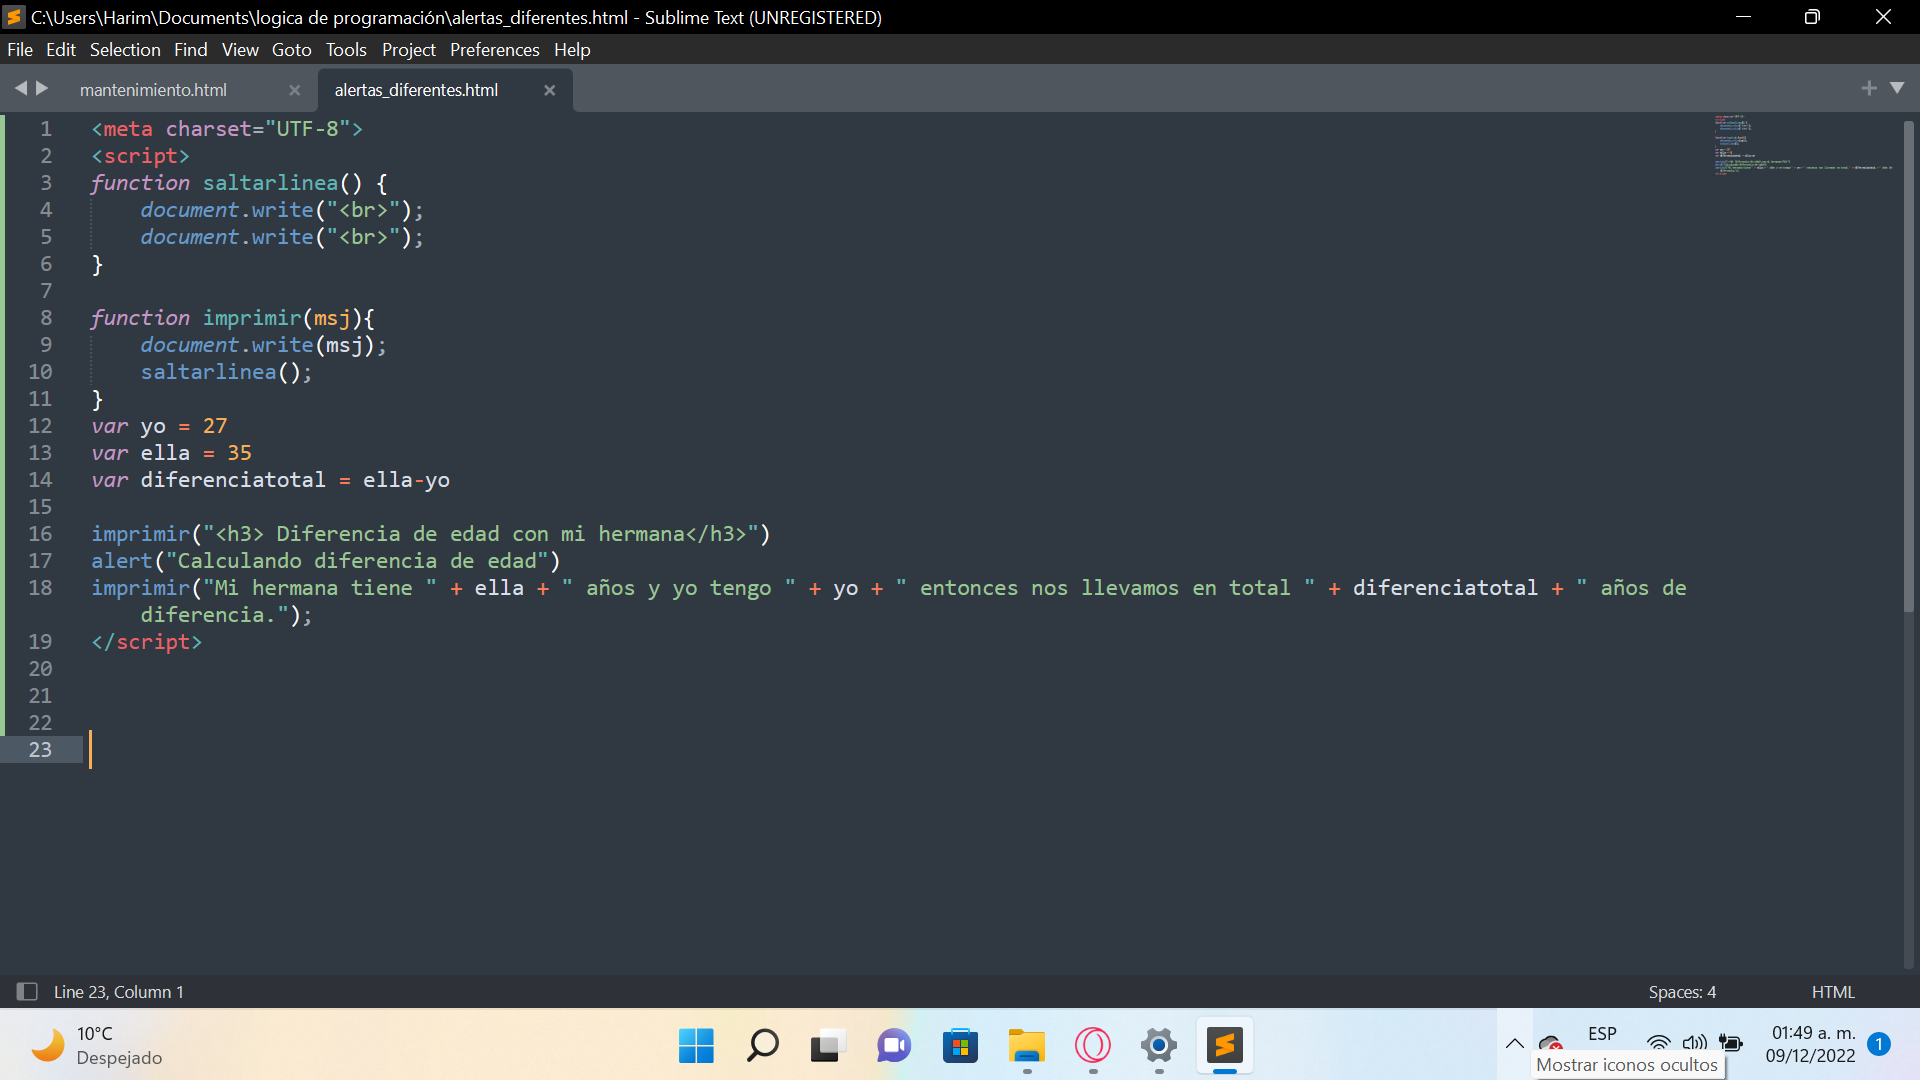1920x1080 pixels.
Task: Click the alert call on line 17
Action: point(326,561)
